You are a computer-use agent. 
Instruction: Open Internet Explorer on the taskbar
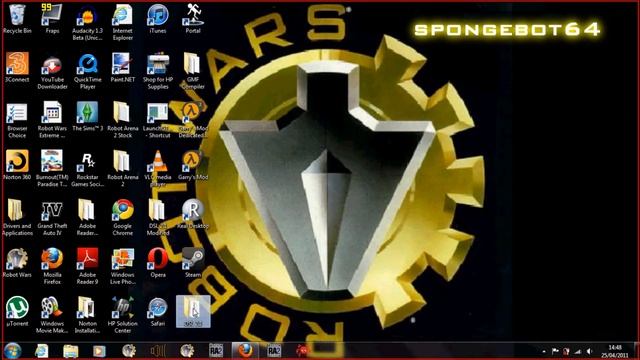41,351
